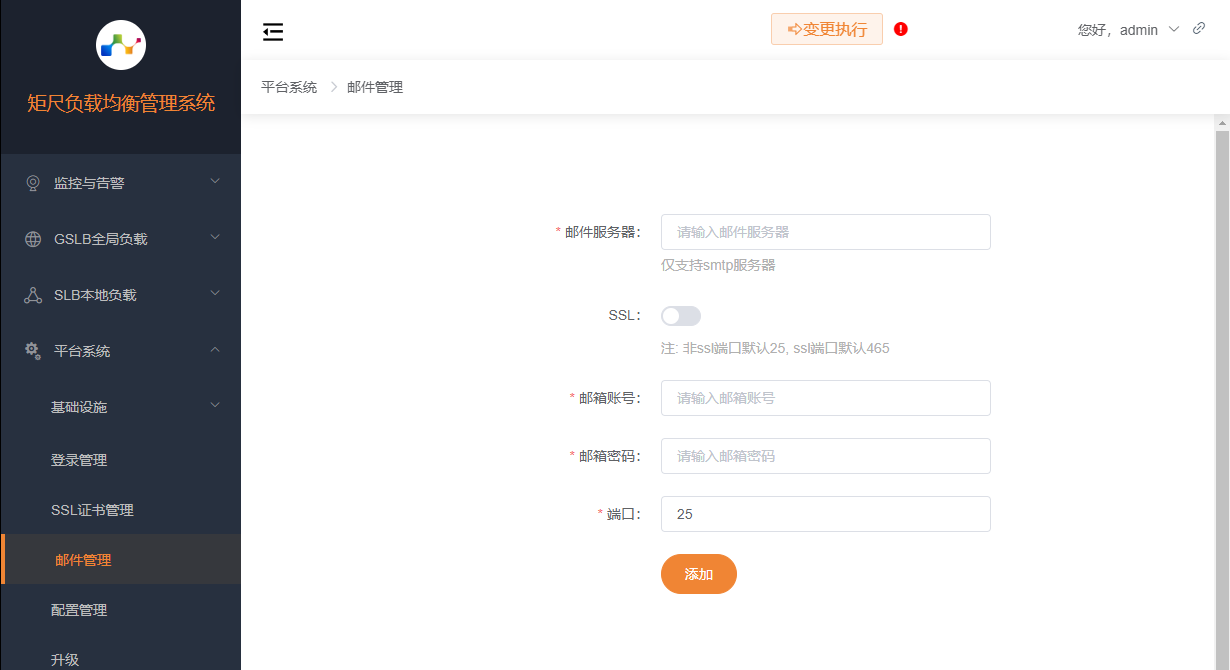Screen dimensions: 1230x670
Task: Toggle SSL off after enabling
Action: pos(680,315)
